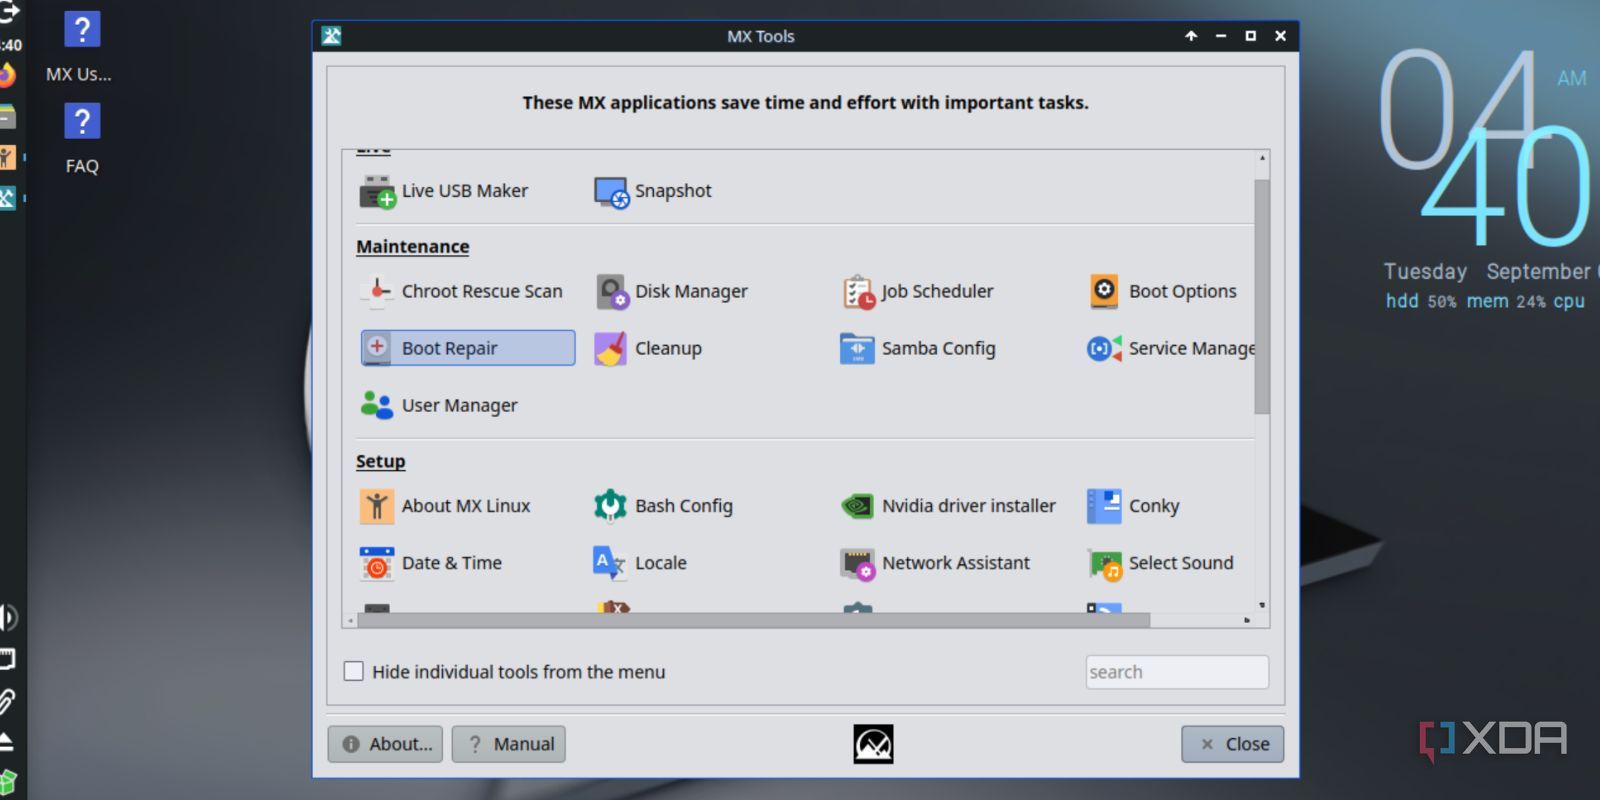Open Date & Time settings

431,563
